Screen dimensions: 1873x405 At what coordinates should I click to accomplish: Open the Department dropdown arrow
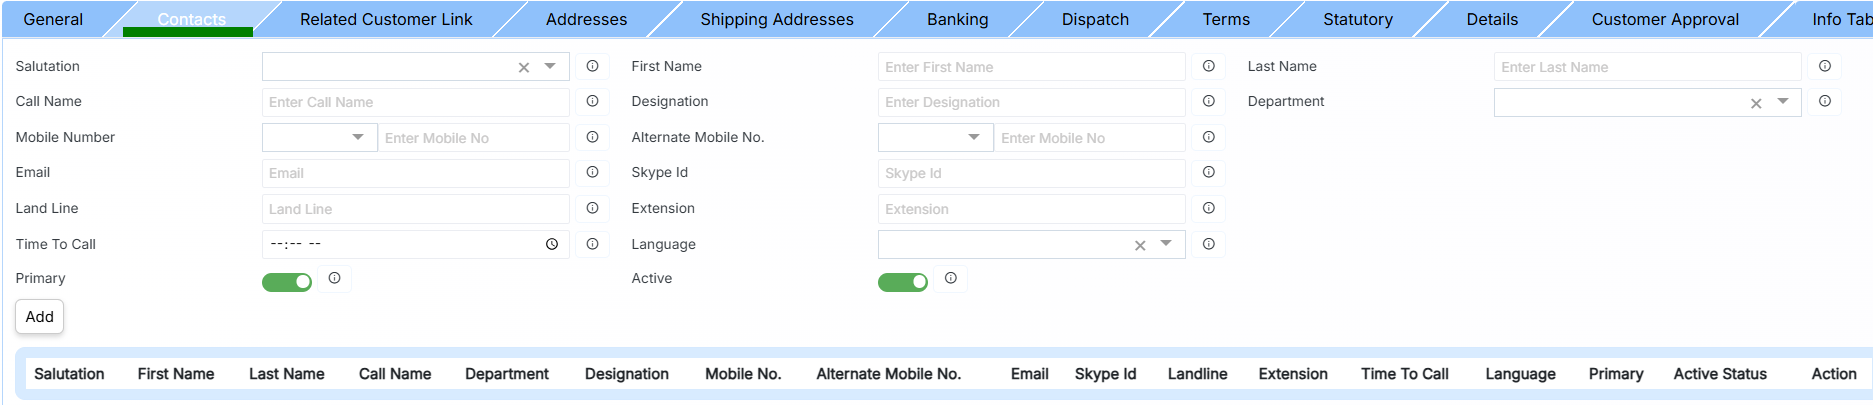pos(1782,102)
